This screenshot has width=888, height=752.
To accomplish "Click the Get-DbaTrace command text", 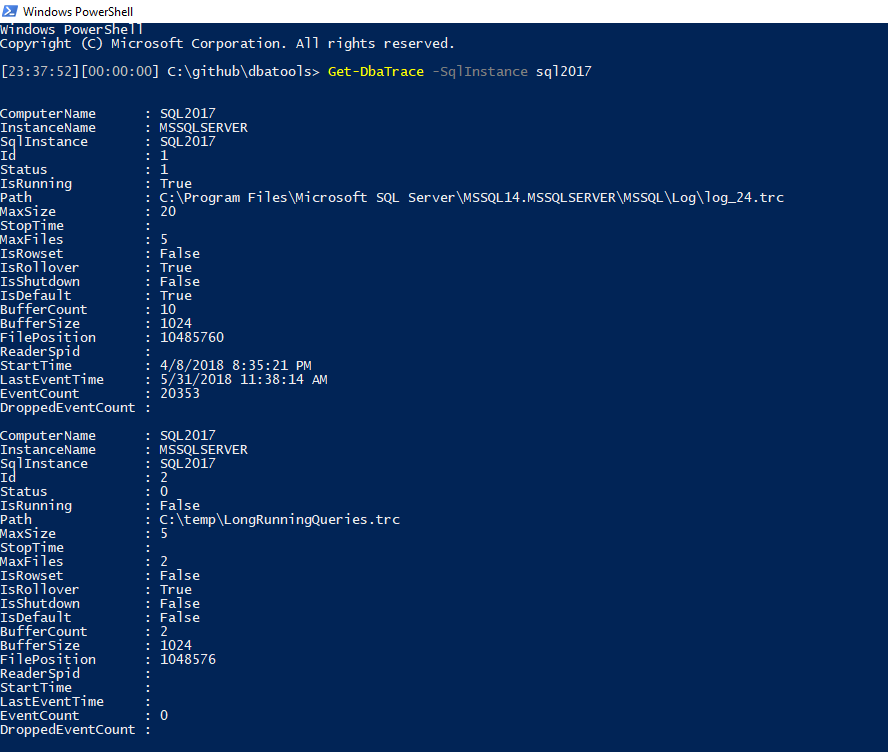I will (x=375, y=72).
